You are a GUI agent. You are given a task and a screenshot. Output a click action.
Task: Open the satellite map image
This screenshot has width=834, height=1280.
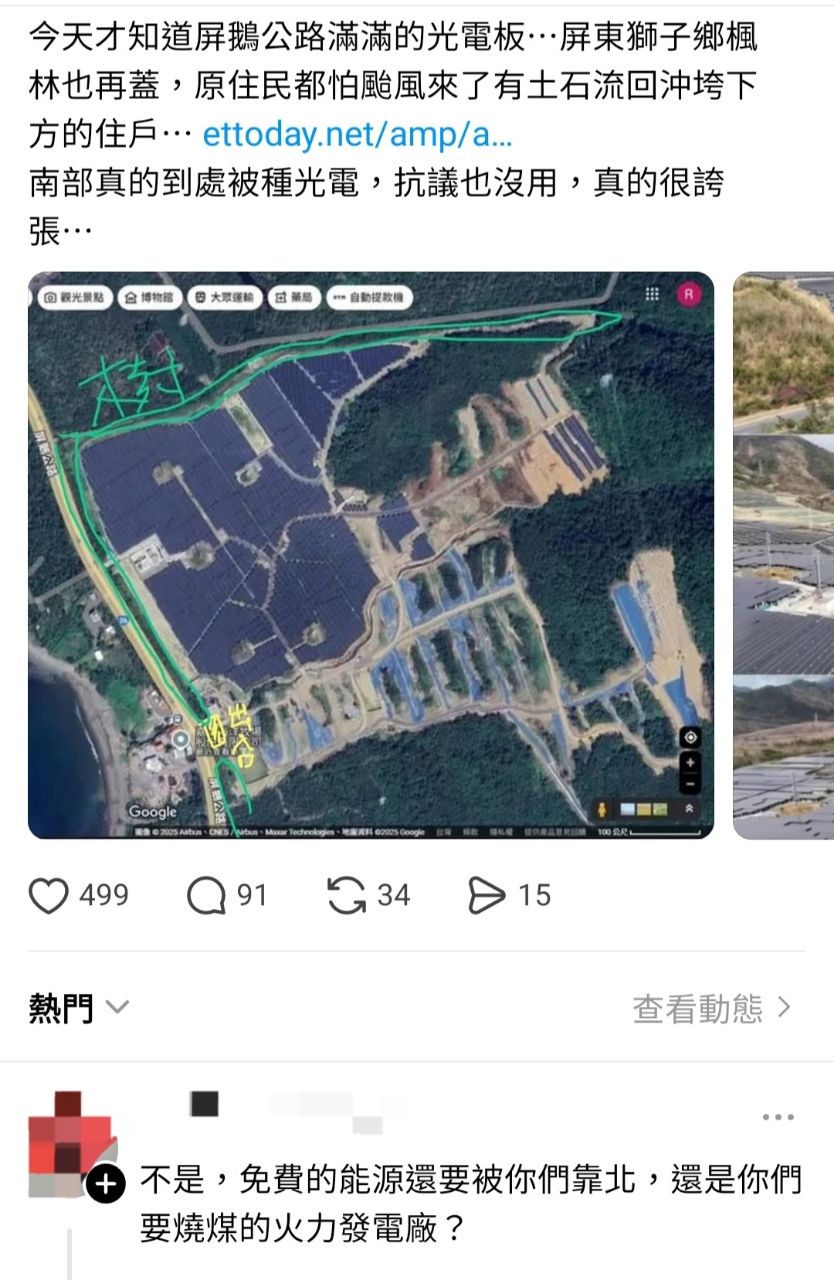click(x=371, y=555)
